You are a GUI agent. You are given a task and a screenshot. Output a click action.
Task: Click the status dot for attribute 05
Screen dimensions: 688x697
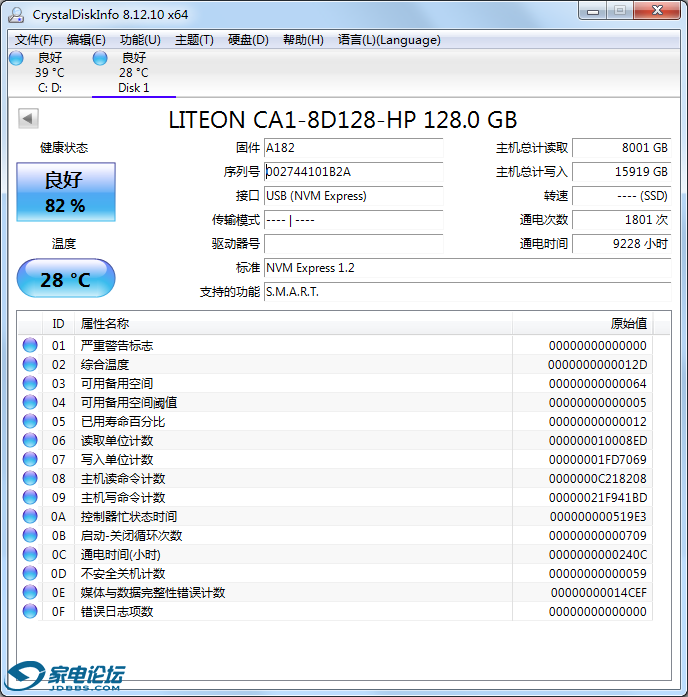(30, 421)
